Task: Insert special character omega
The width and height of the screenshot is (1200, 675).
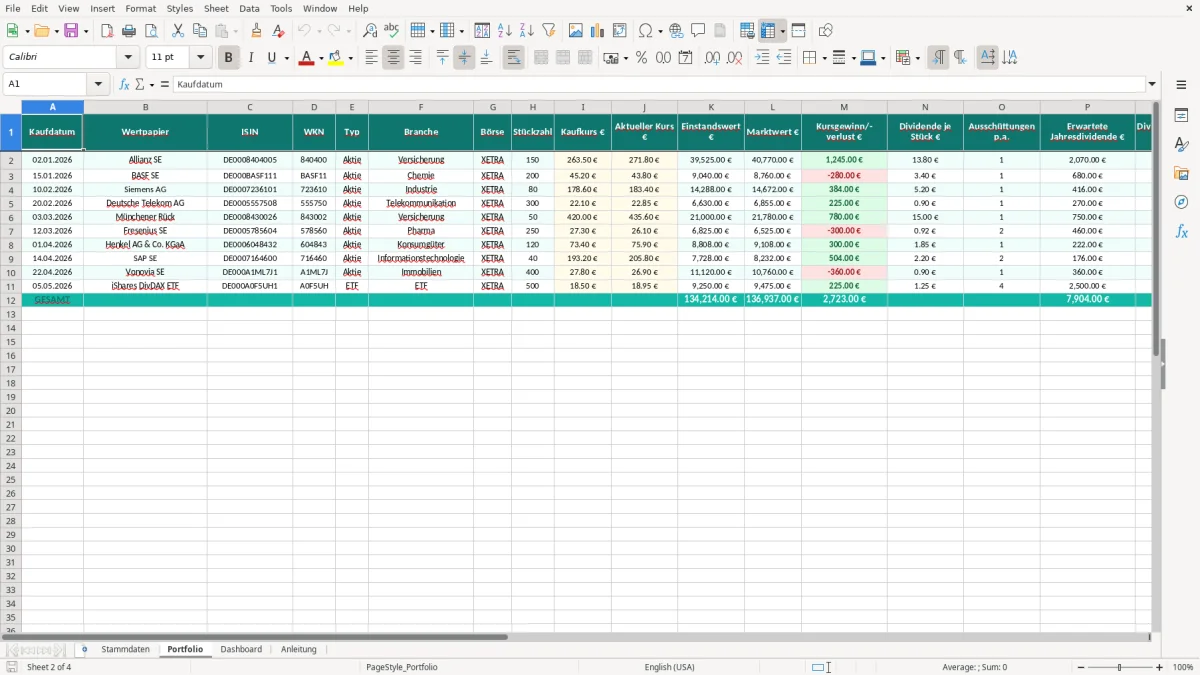Action: (646, 31)
